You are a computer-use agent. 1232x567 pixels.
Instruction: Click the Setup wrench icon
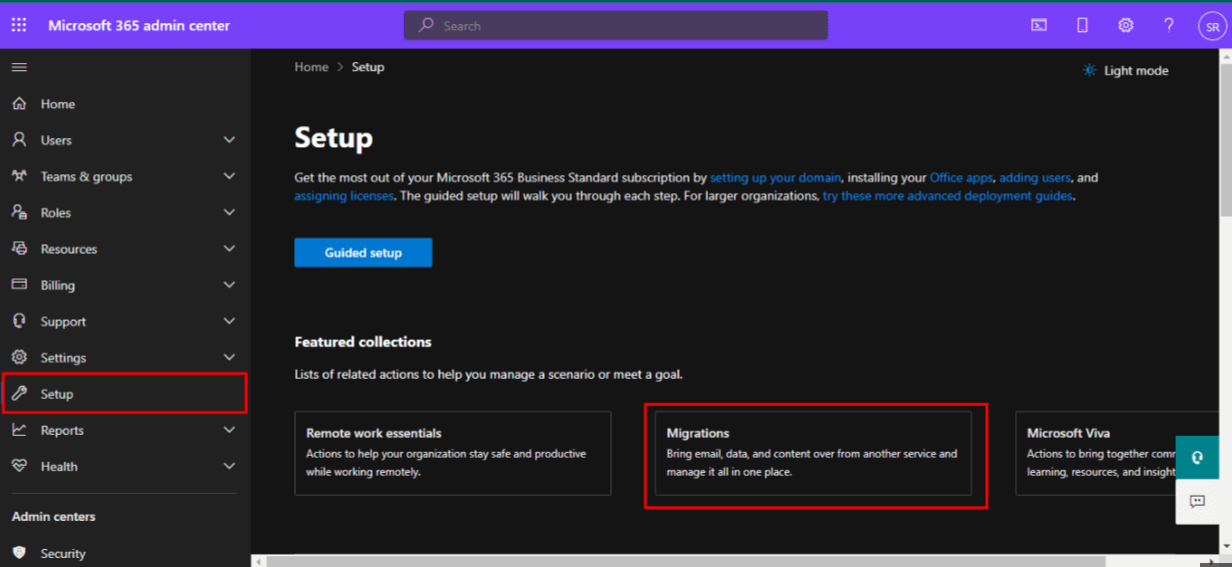[19, 394]
